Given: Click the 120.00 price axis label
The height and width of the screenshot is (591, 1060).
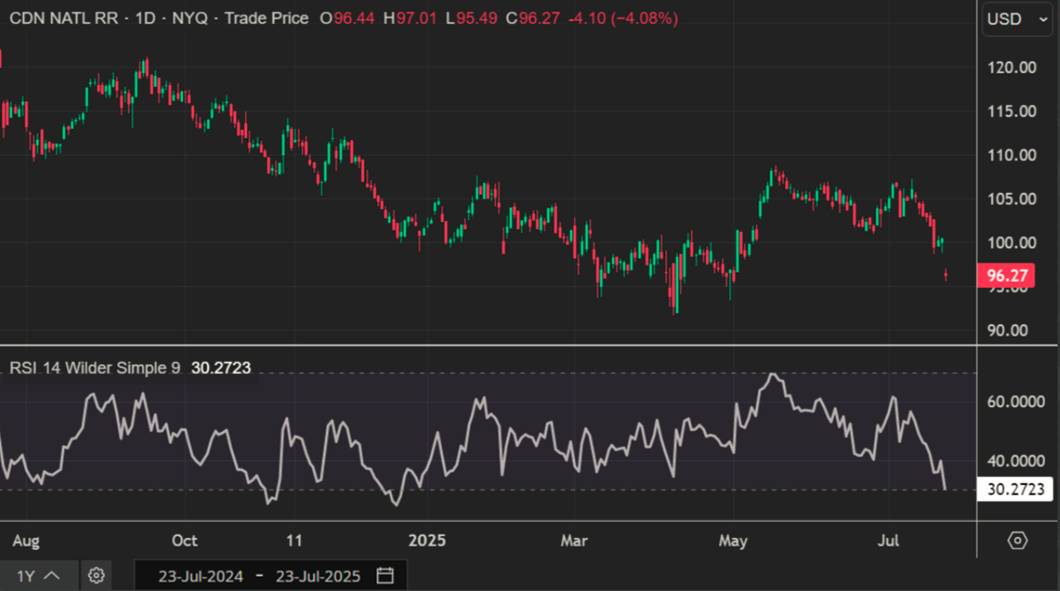Looking at the screenshot, I should (x=1010, y=67).
